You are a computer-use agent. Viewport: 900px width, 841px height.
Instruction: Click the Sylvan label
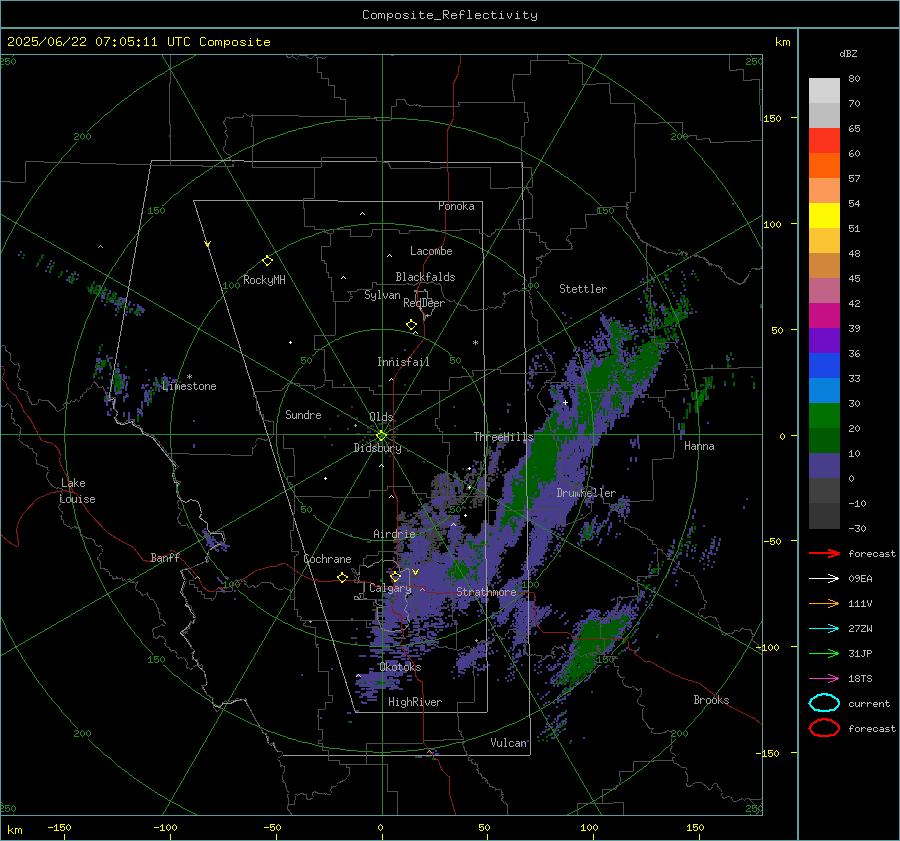coord(382,295)
